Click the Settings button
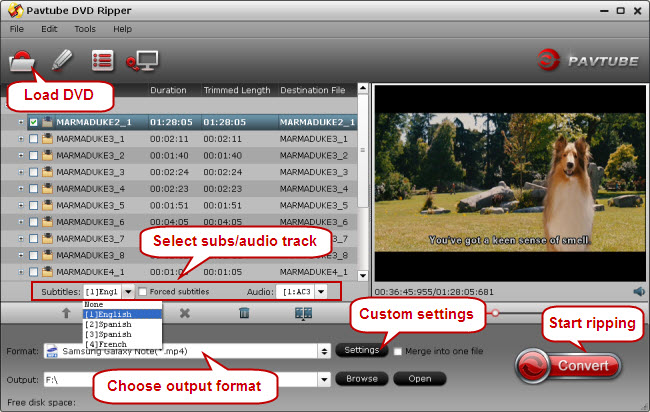This screenshot has height=412, width=650. tap(361, 350)
